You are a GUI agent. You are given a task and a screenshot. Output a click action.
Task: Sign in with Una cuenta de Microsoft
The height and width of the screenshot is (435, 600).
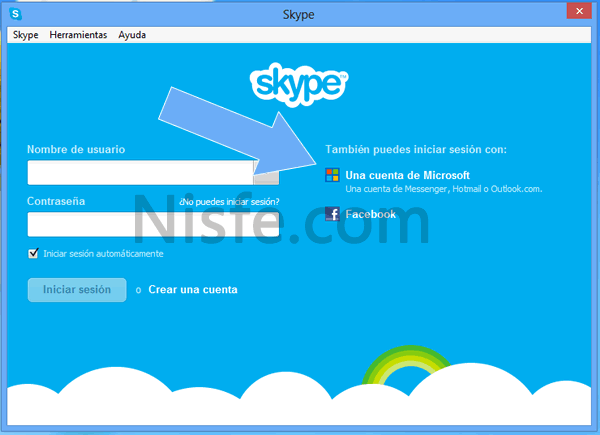pyautogui.click(x=408, y=175)
